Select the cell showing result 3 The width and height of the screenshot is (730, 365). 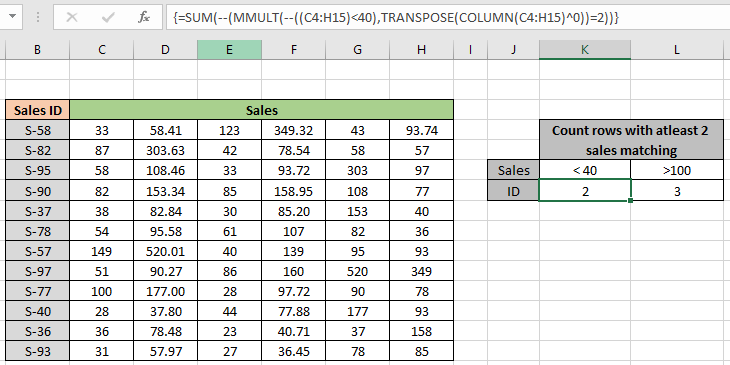pyautogui.click(x=677, y=190)
